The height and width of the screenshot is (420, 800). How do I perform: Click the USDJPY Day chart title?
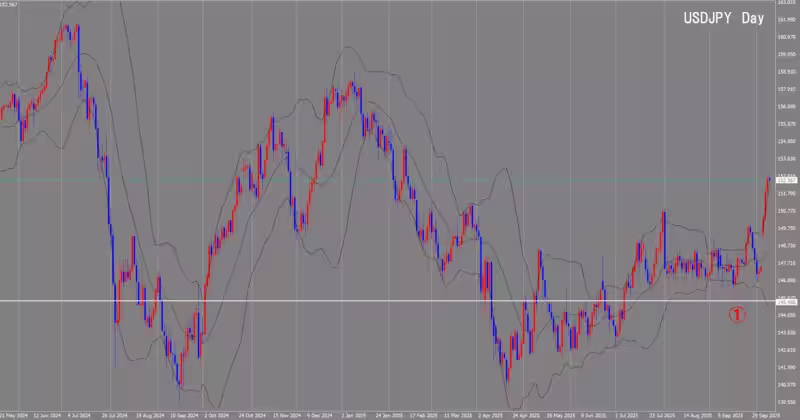tap(725, 19)
